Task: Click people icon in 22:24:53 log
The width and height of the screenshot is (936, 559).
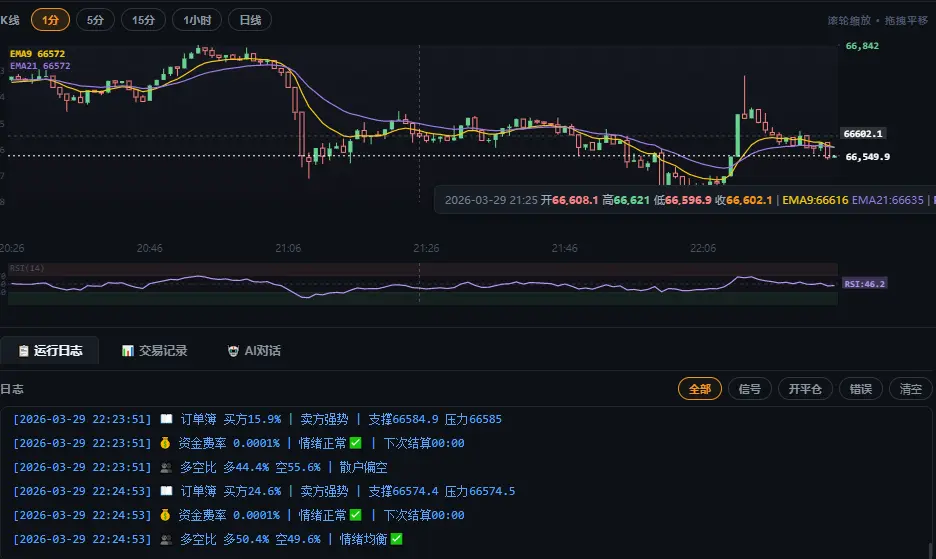Action: pos(167,539)
